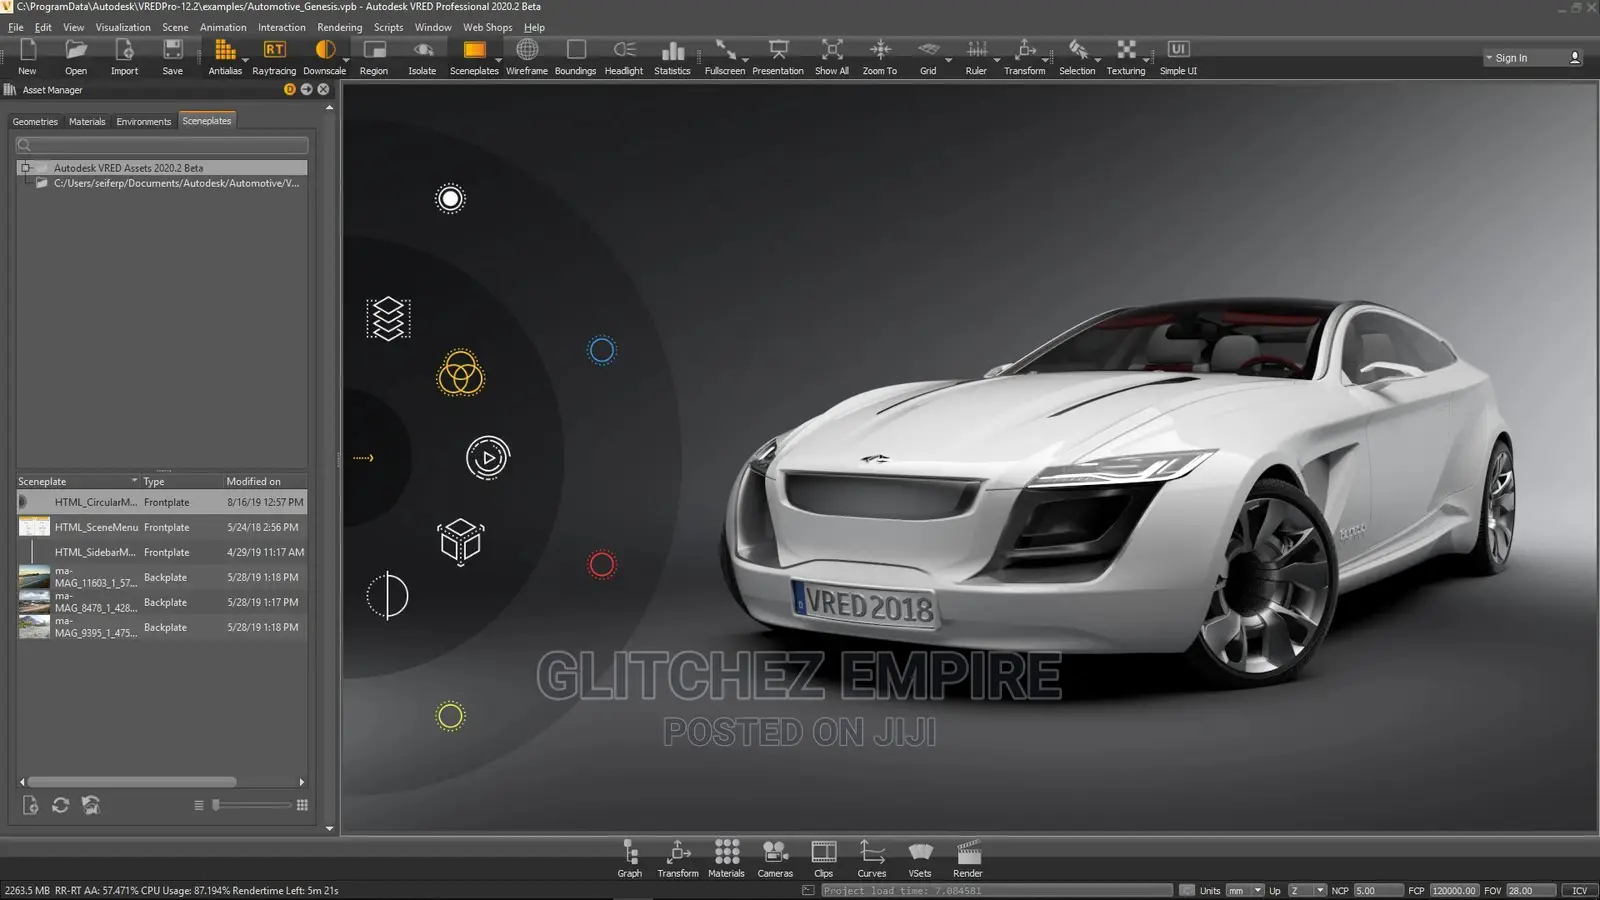Image resolution: width=1600 pixels, height=900 pixels.
Task: Switch to the Environments tab
Action: [144, 121]
